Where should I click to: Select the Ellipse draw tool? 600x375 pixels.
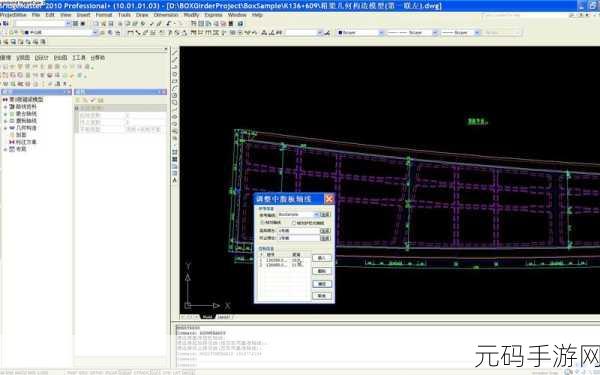pyautogui.click(x=175, y=117)
